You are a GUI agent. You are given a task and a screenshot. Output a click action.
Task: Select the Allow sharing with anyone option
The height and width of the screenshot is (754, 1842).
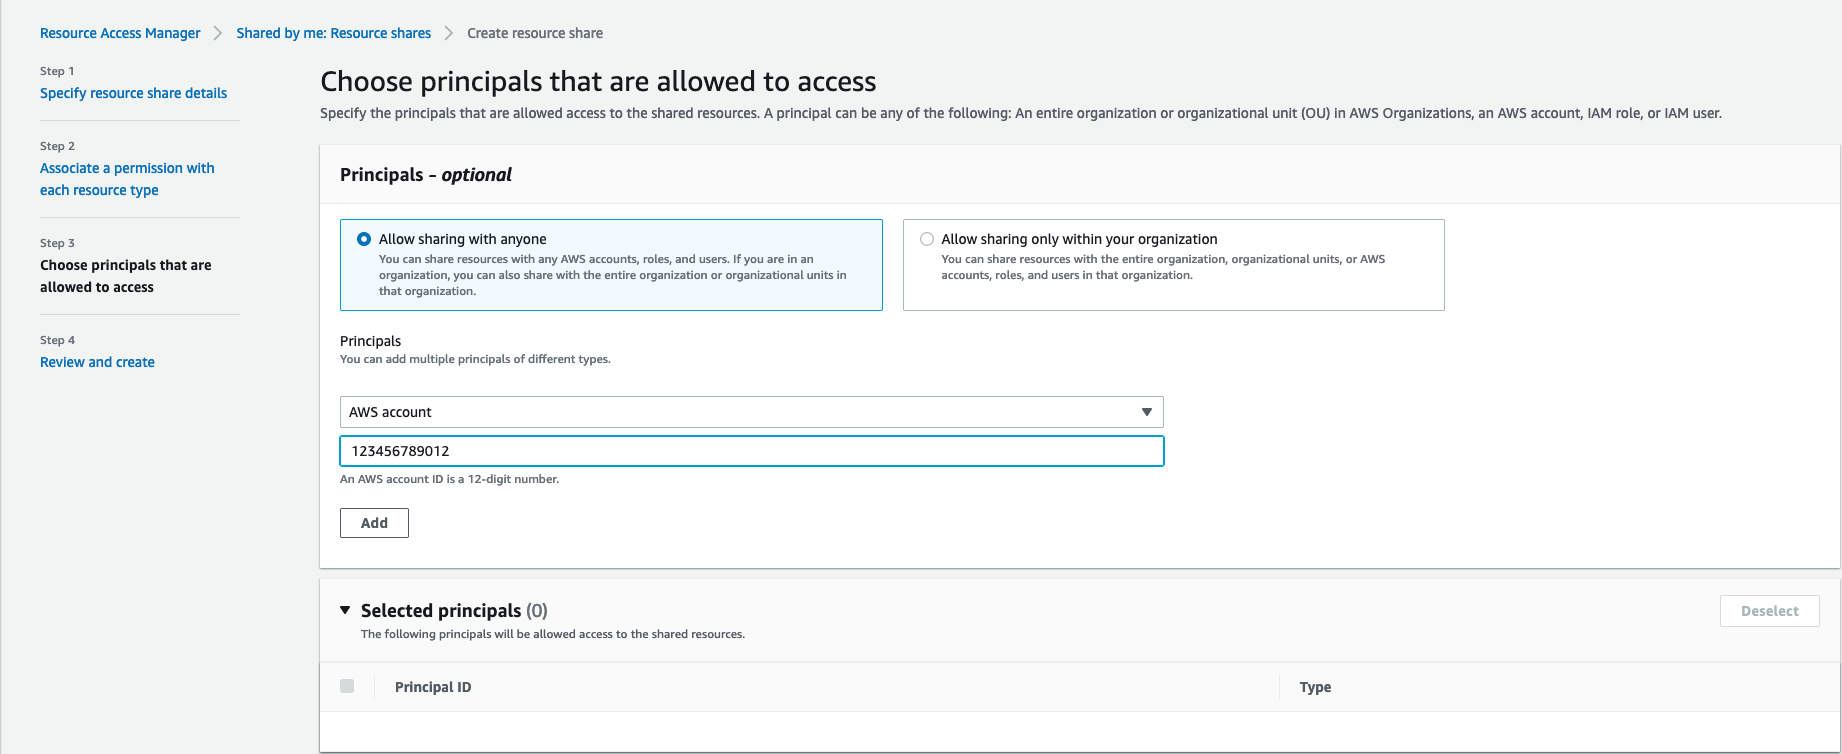(x=364, y=239)
